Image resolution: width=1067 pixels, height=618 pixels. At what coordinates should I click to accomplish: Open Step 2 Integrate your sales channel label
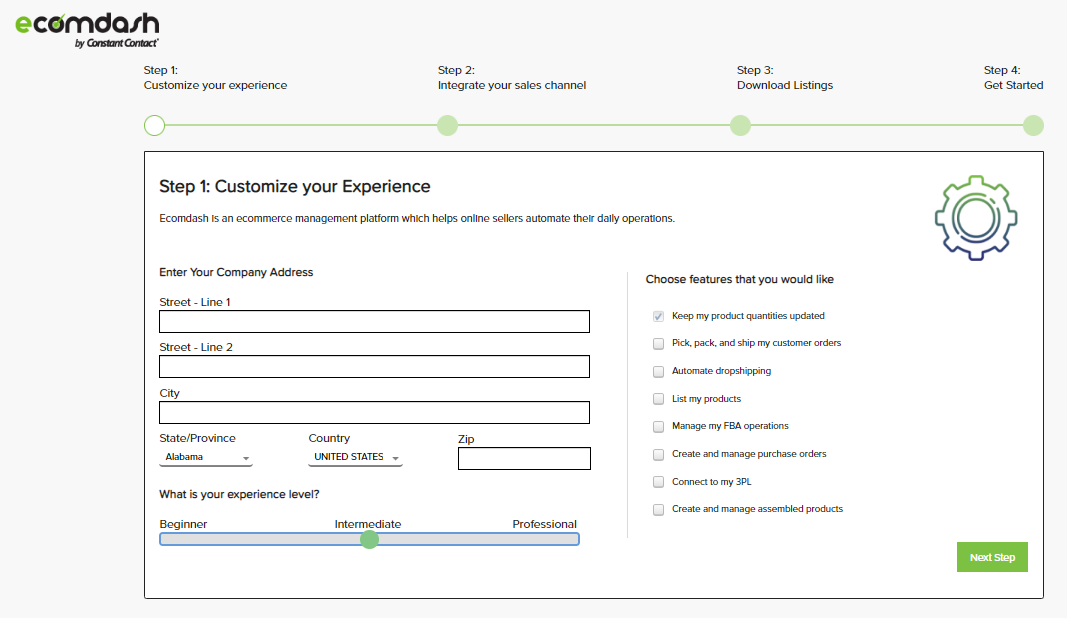pos(512,78)
